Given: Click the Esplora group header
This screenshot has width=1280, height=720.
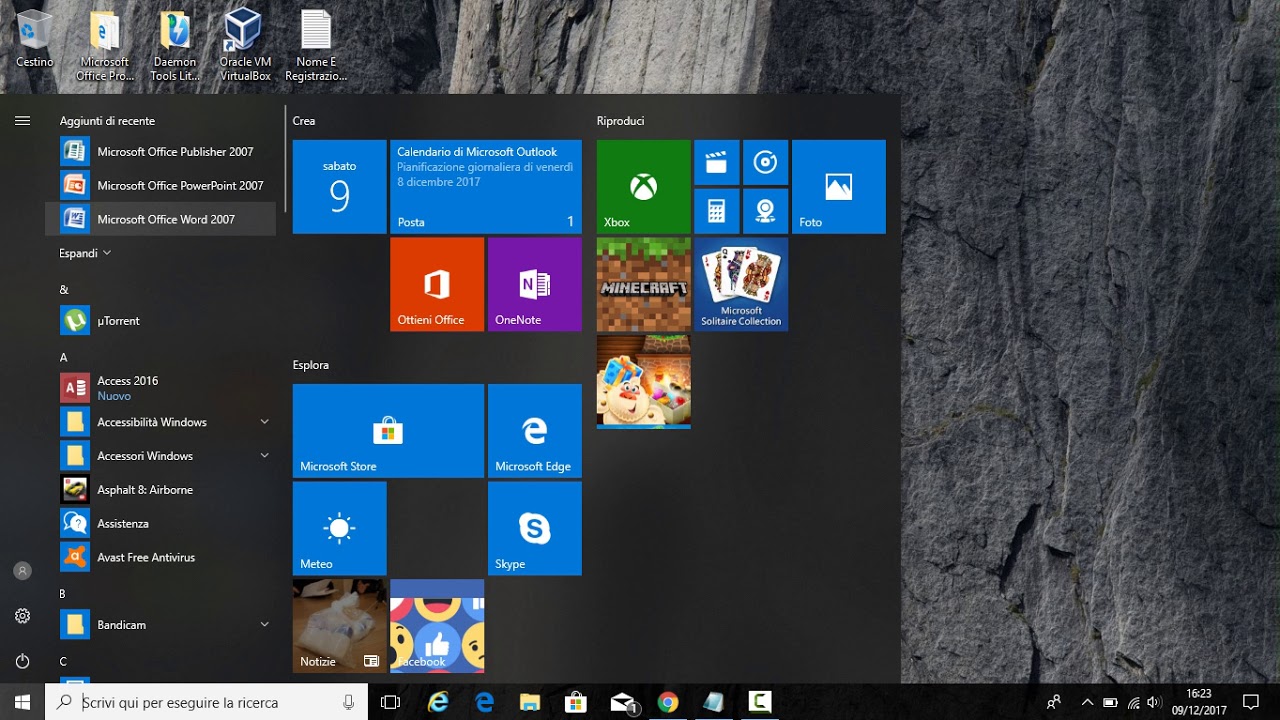Looking at the screenshot, I should pyautogui.click(x=311, y=365).
